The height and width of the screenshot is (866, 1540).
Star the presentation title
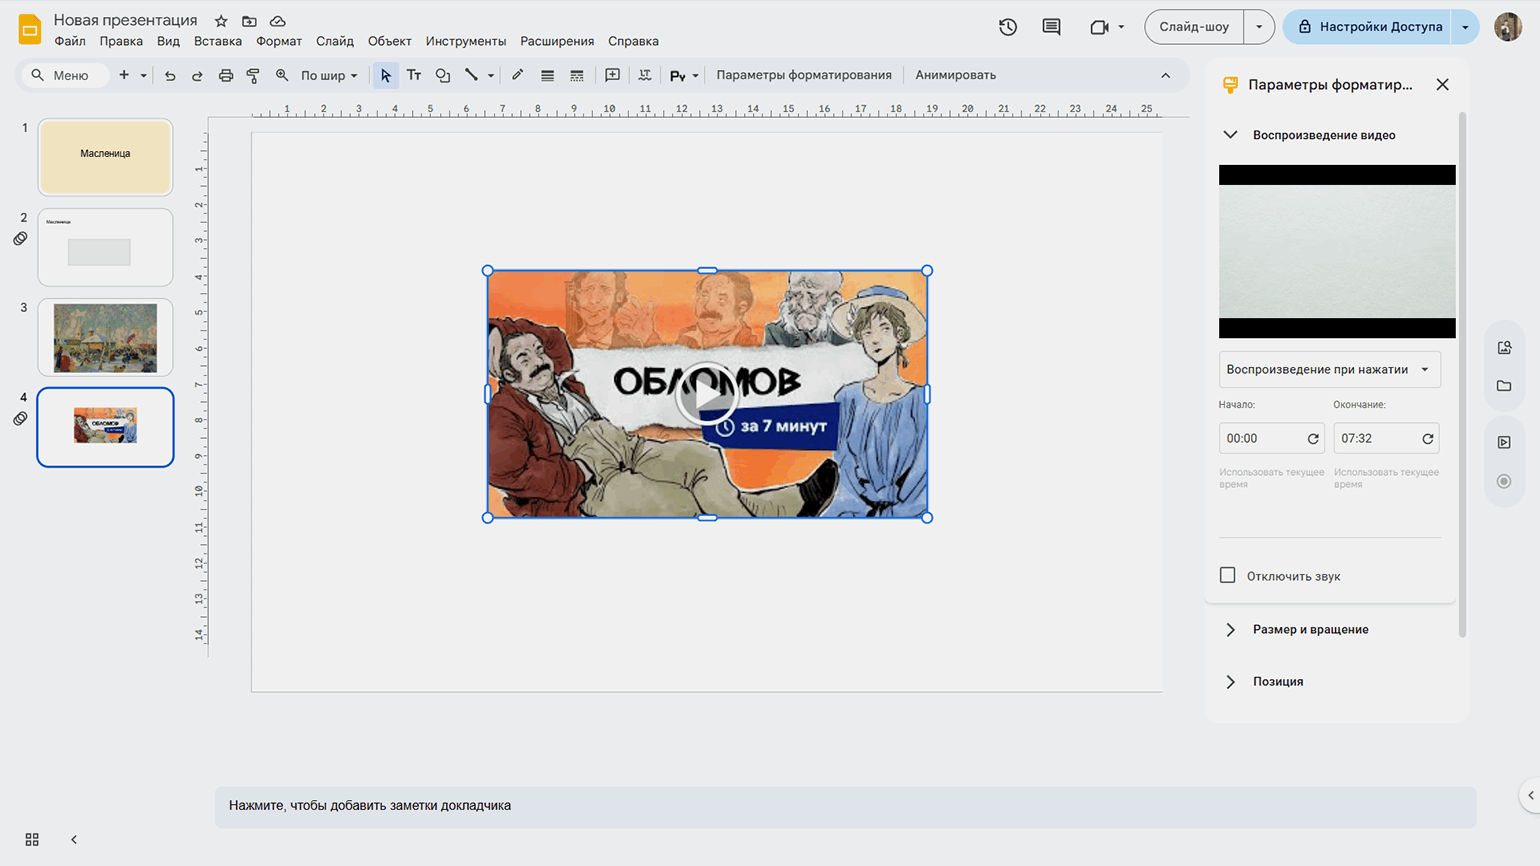coord(221,21)
